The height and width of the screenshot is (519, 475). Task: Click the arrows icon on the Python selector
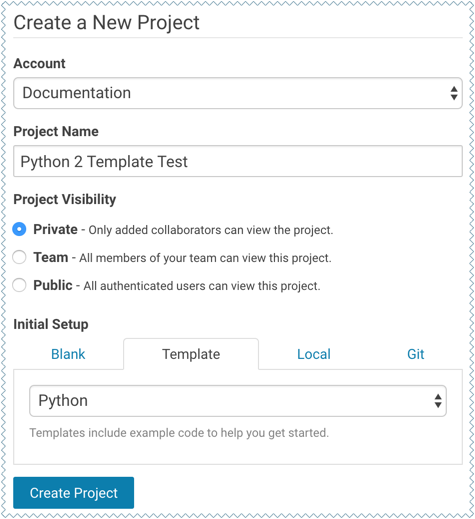pyautogui.click(x=438, y=401)
